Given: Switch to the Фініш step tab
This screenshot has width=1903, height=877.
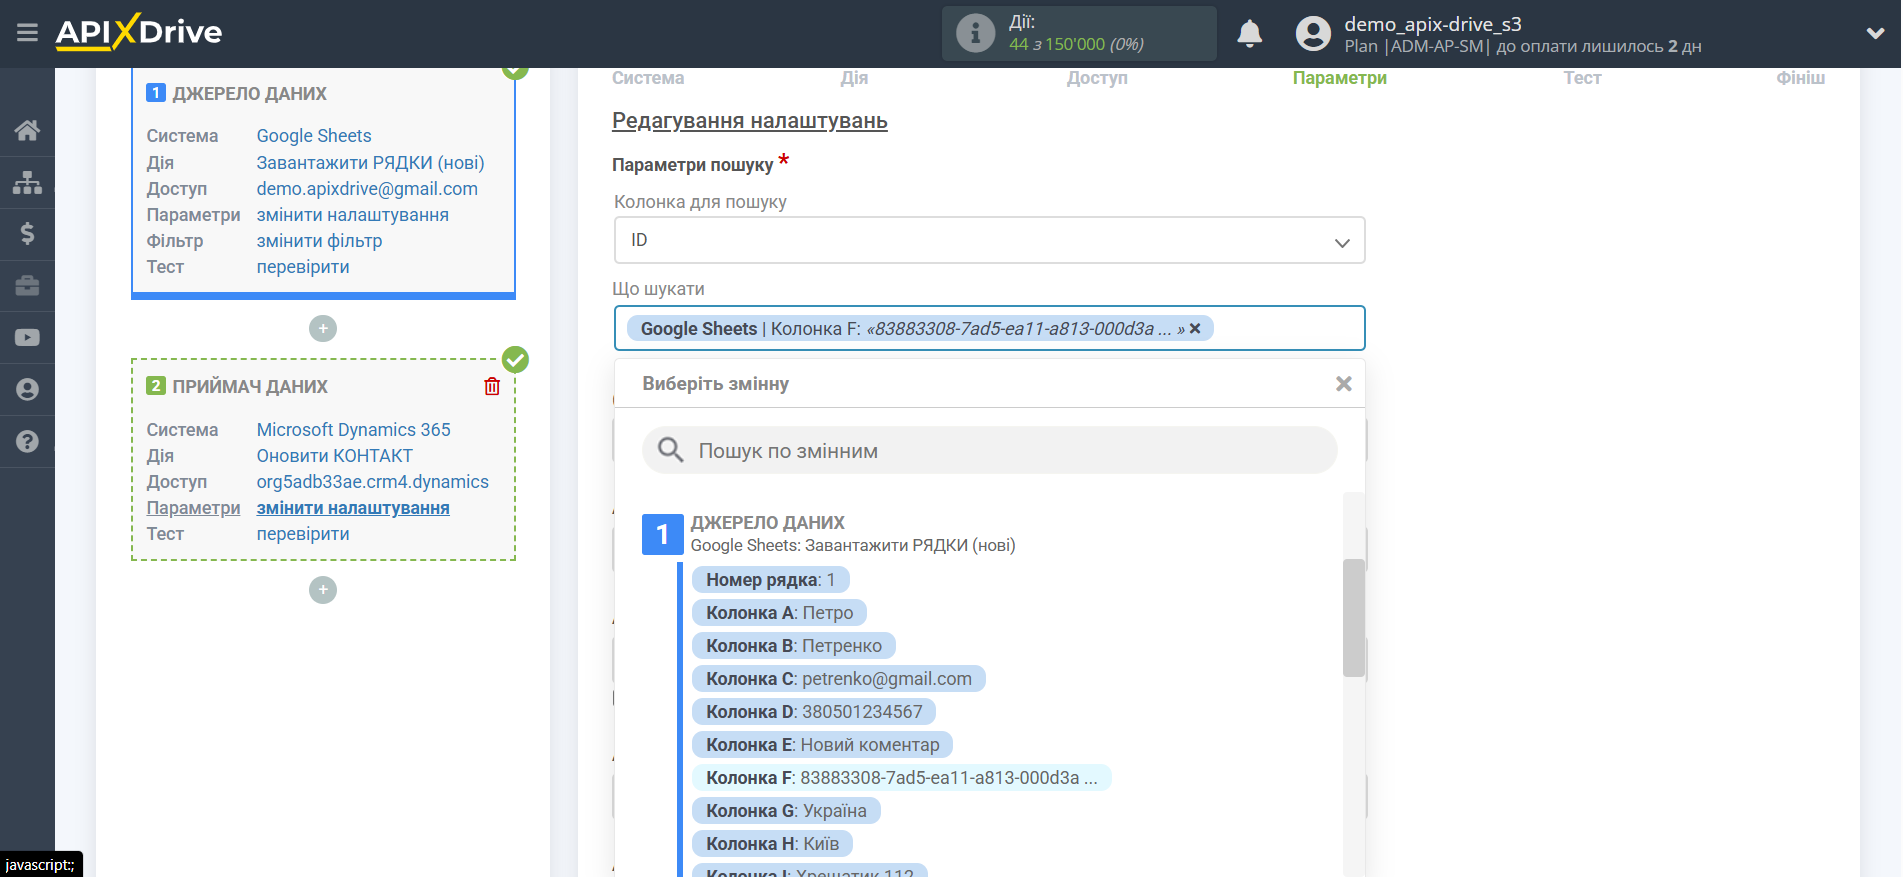Looking at the screenshot, I should pos(1800,78).
